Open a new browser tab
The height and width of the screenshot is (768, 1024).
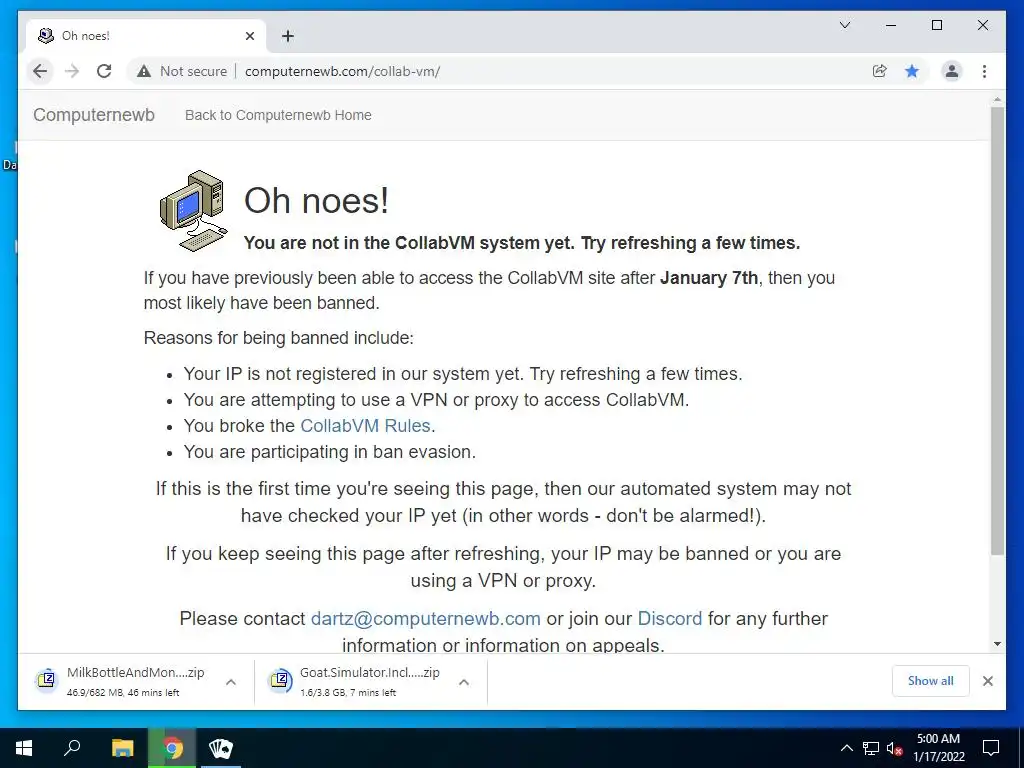(288, 36)
